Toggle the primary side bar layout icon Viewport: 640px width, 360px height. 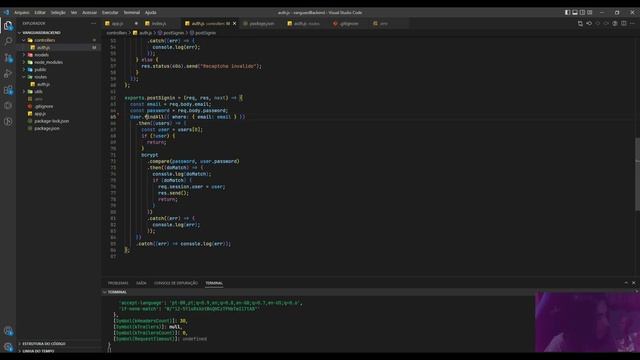[x=567, y=13]
